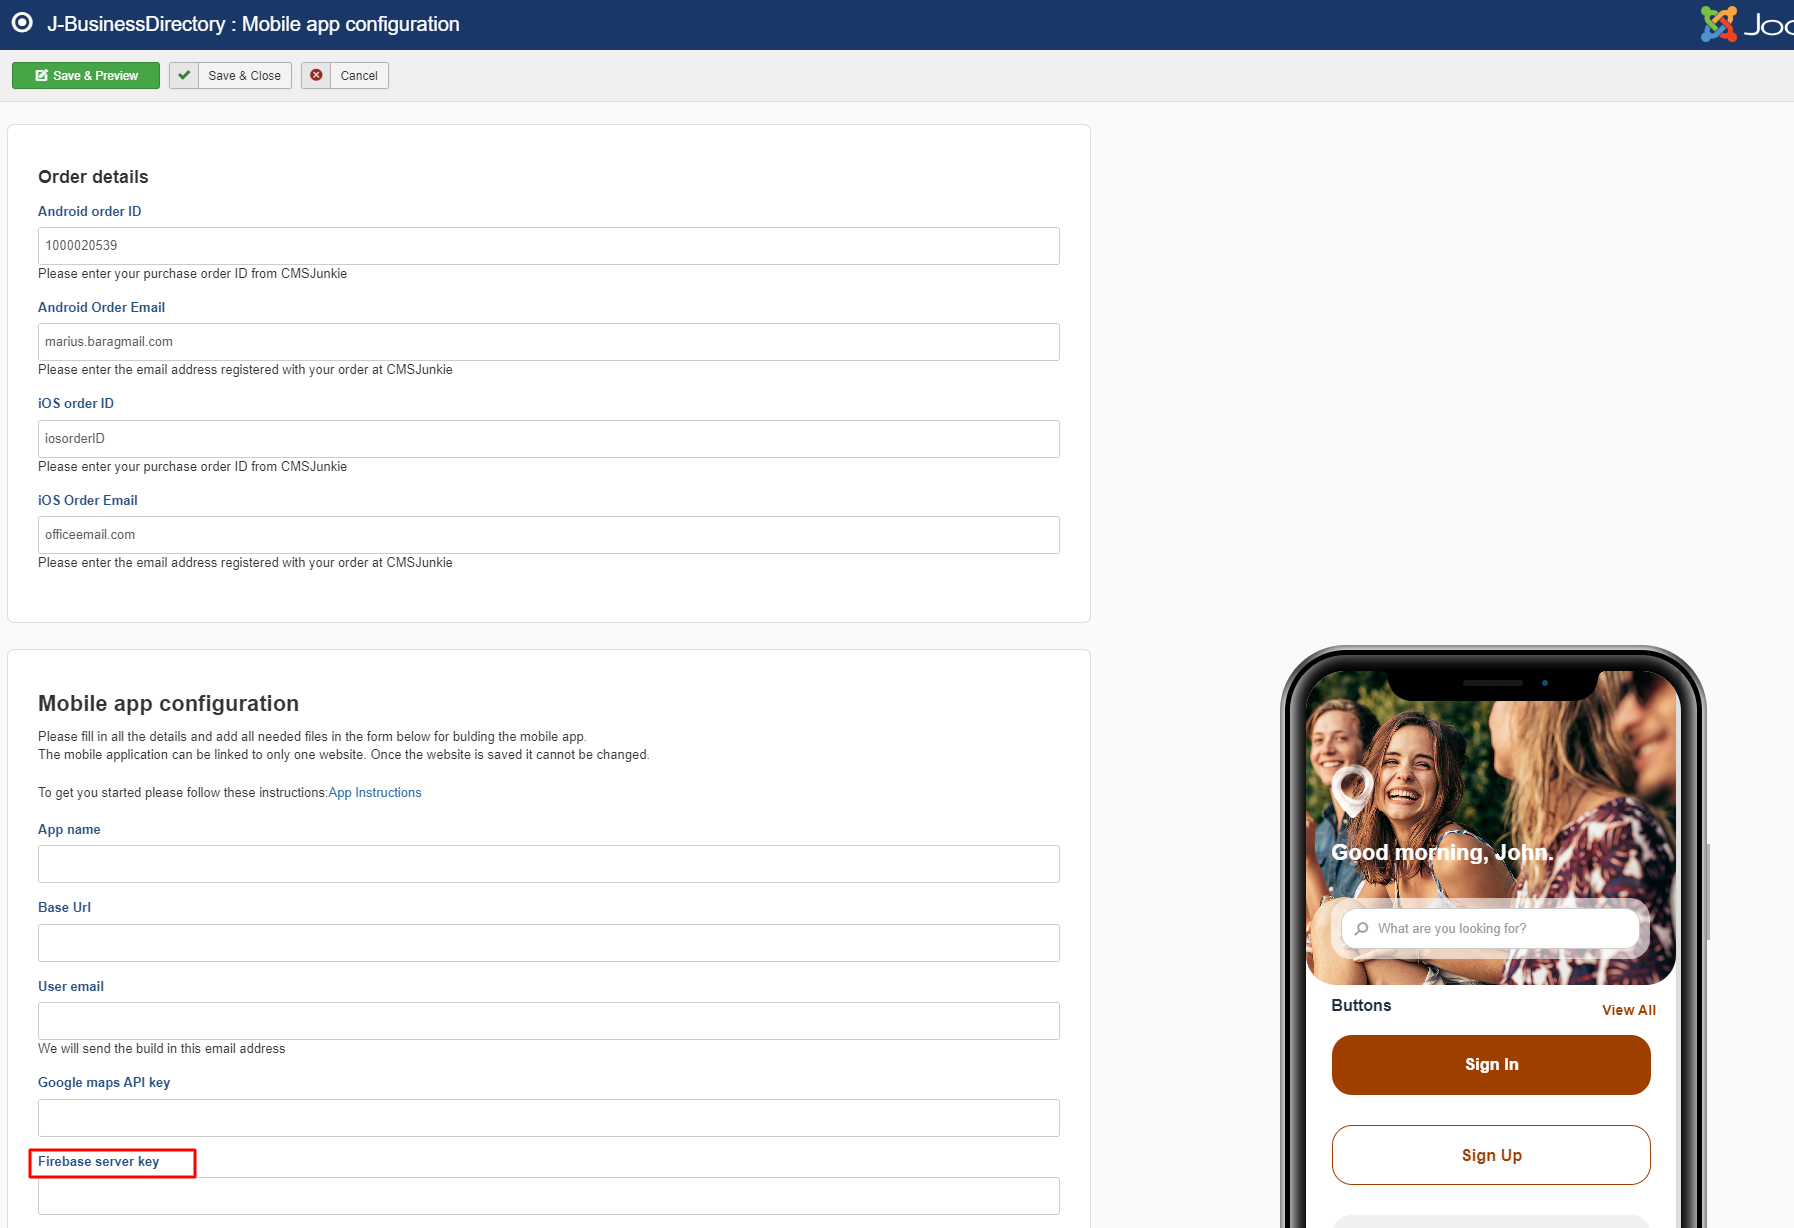Screen dimensions: 1794x1228
Task: Select the iOS order ID input
Action: [548, 439]
